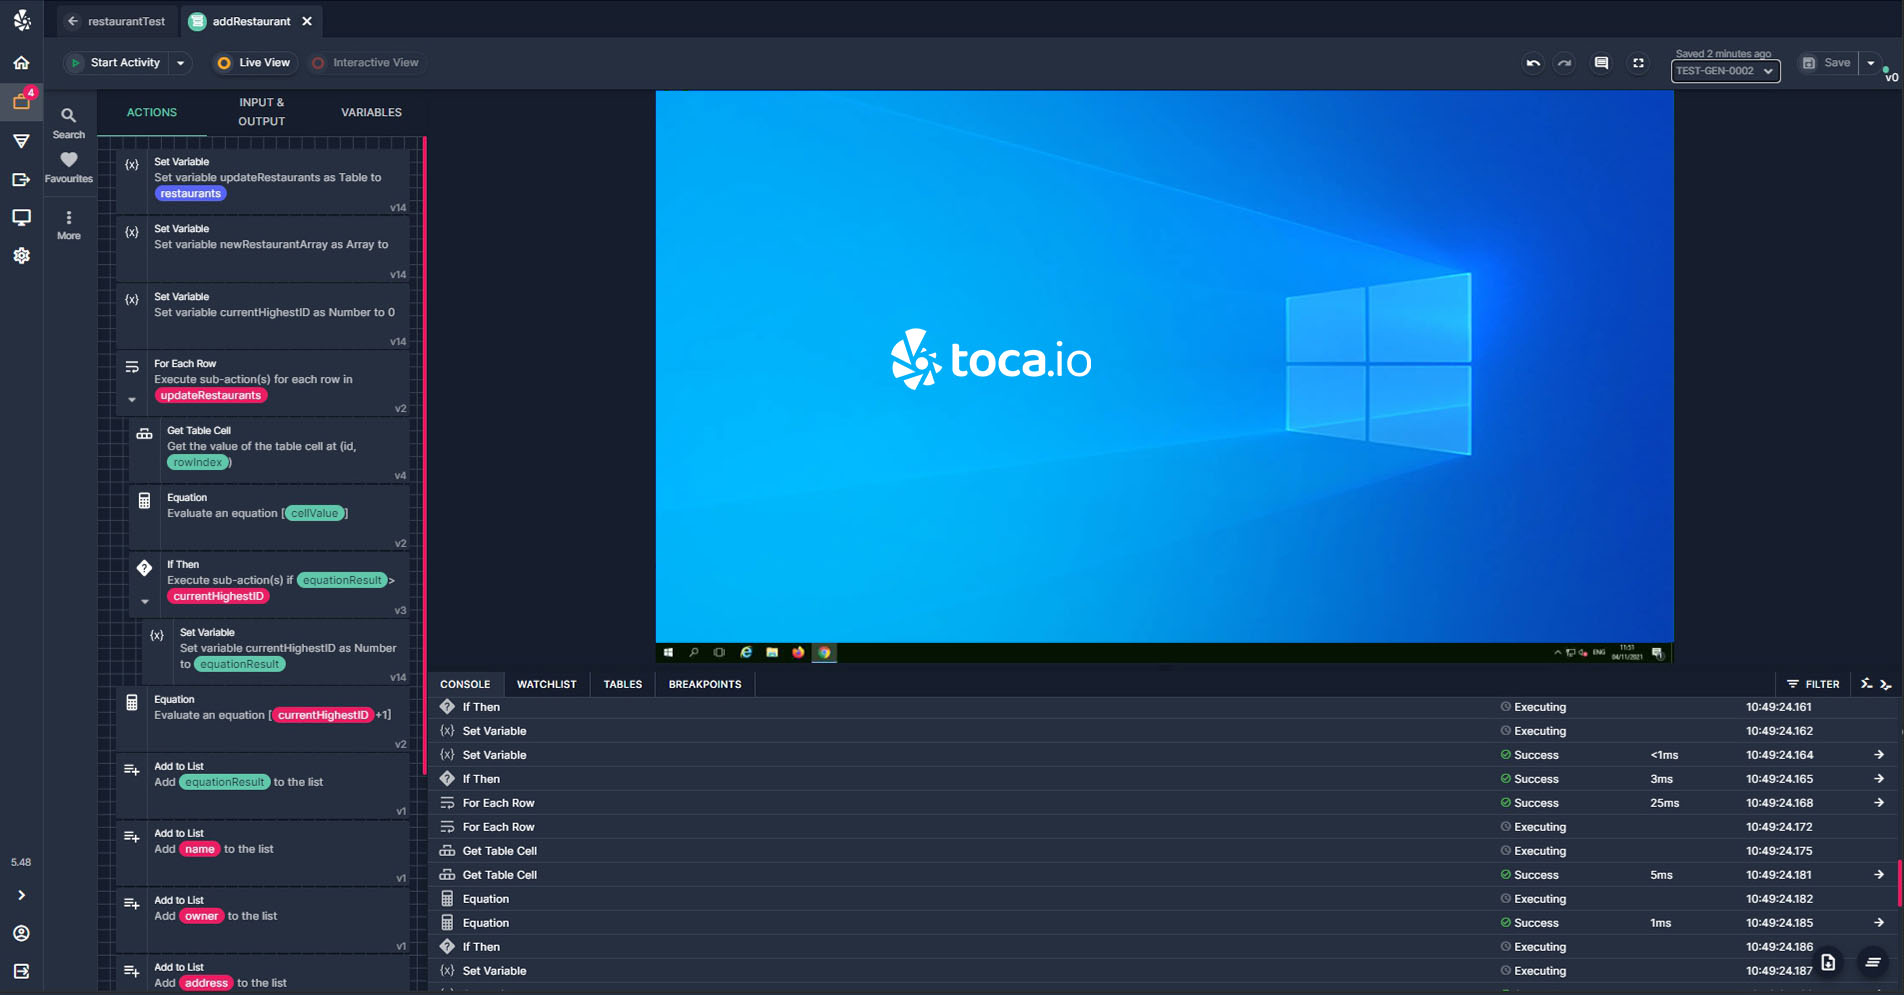This screenshot has height=995, width=1904.
Task: Switch to INPUT & OUTPUT tab
Action: pos(261,112)
